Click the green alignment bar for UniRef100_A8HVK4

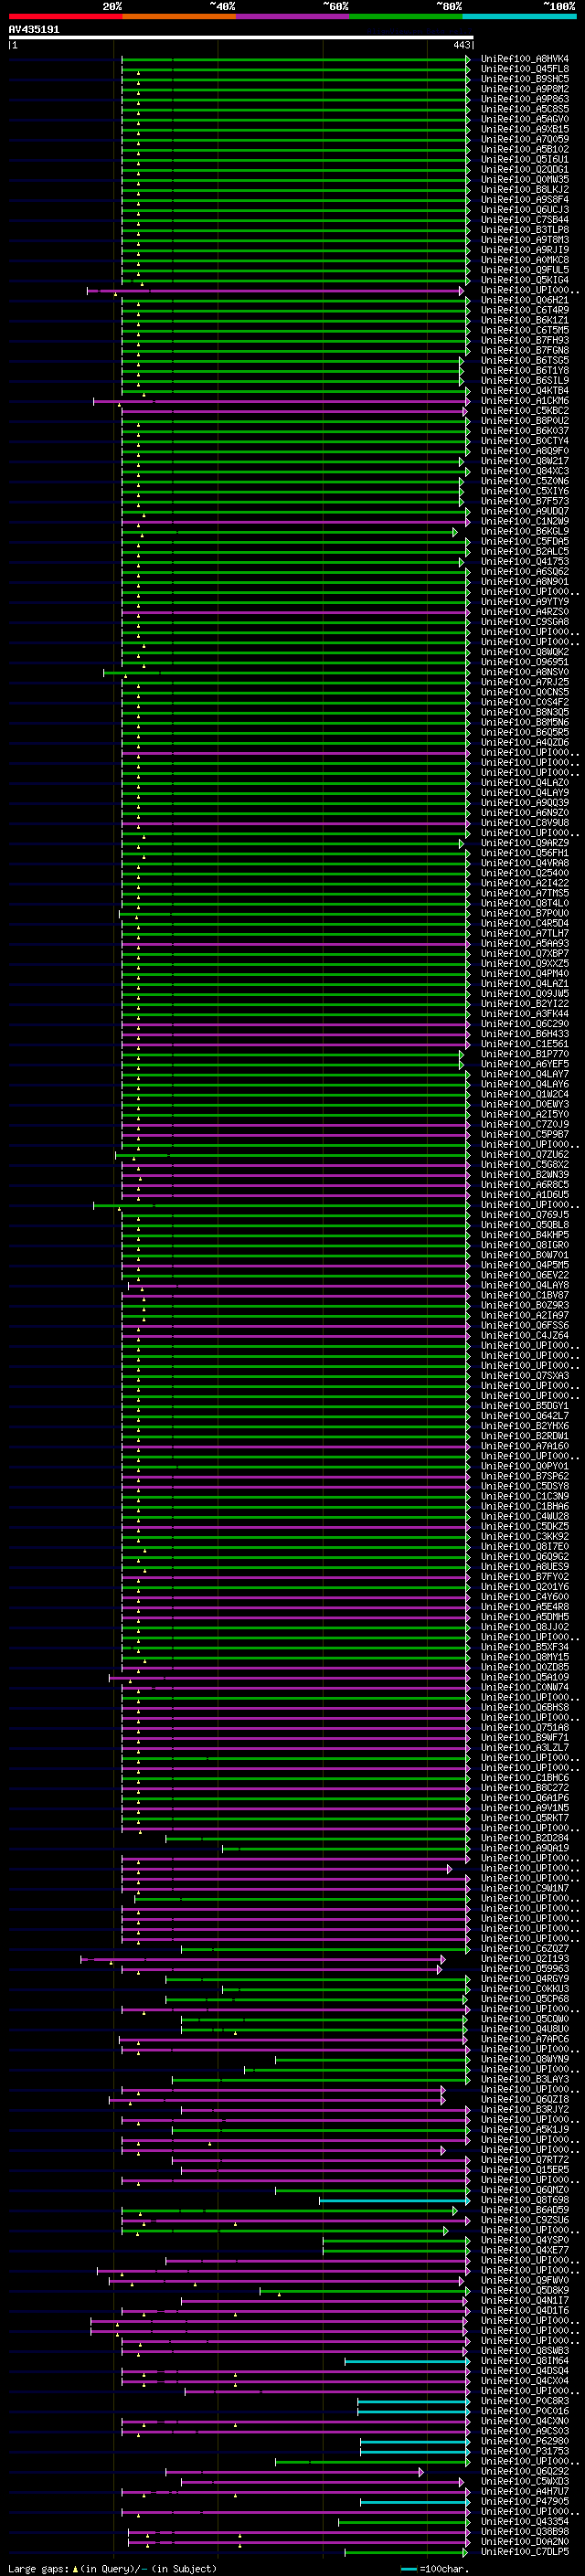(295, 59)
